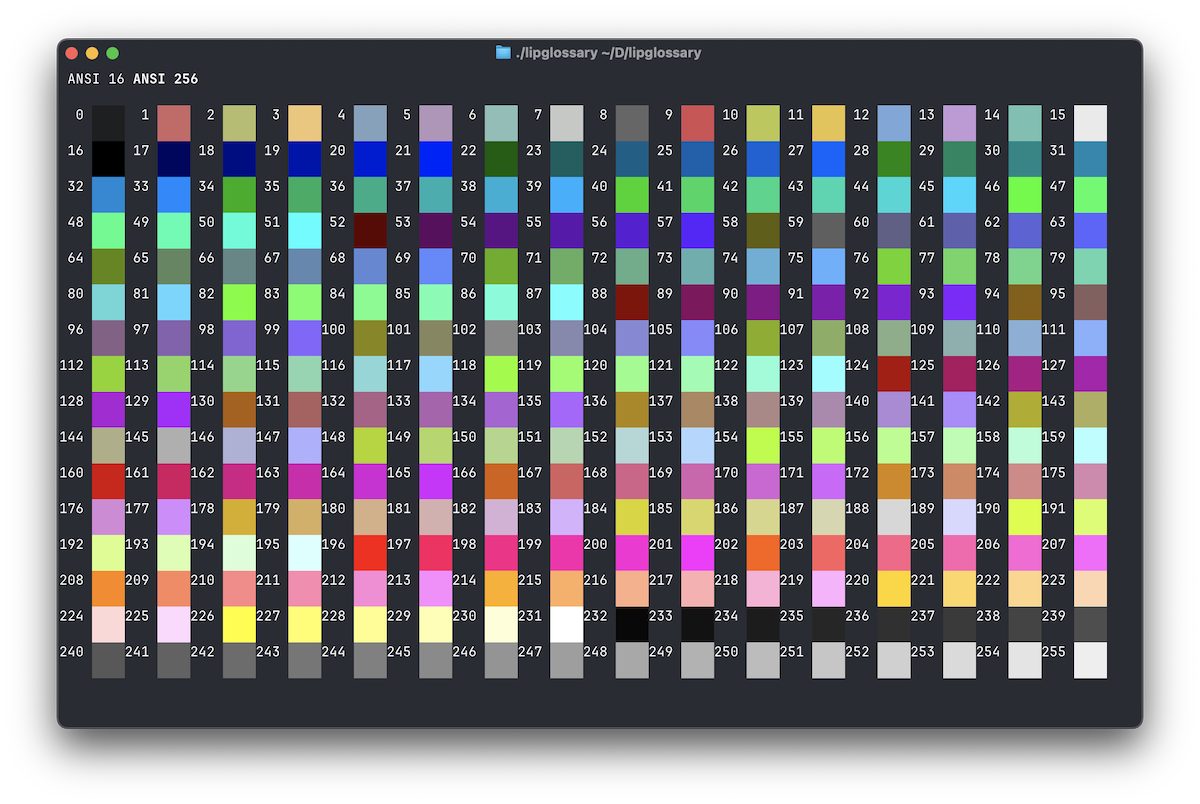Select the red swatch labeled 196
Image resolution: width=1200 pixels, height=804 pixels.
[x=370, y=552]
